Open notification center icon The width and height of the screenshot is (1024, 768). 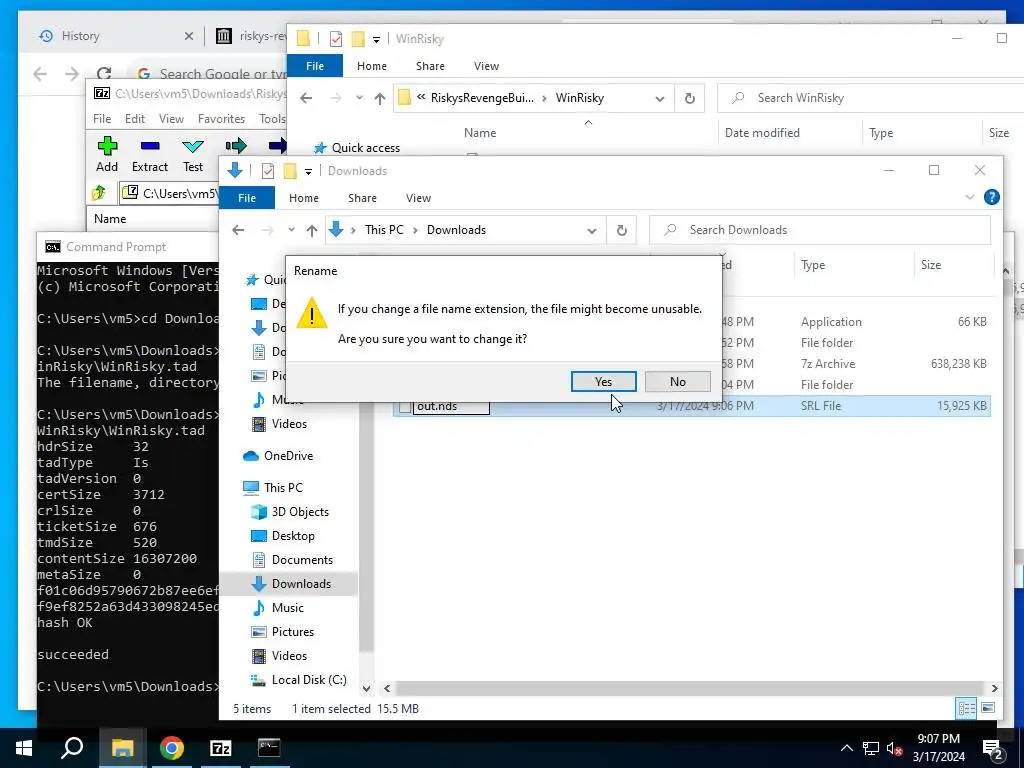click(x=993, y=749)
